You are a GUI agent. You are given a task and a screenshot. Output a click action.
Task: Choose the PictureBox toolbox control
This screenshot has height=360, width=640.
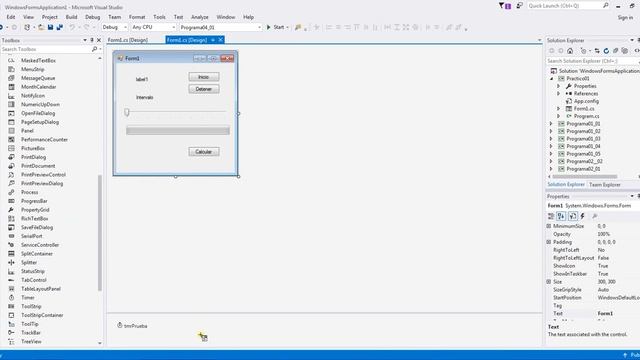click(x=33, y=148)
